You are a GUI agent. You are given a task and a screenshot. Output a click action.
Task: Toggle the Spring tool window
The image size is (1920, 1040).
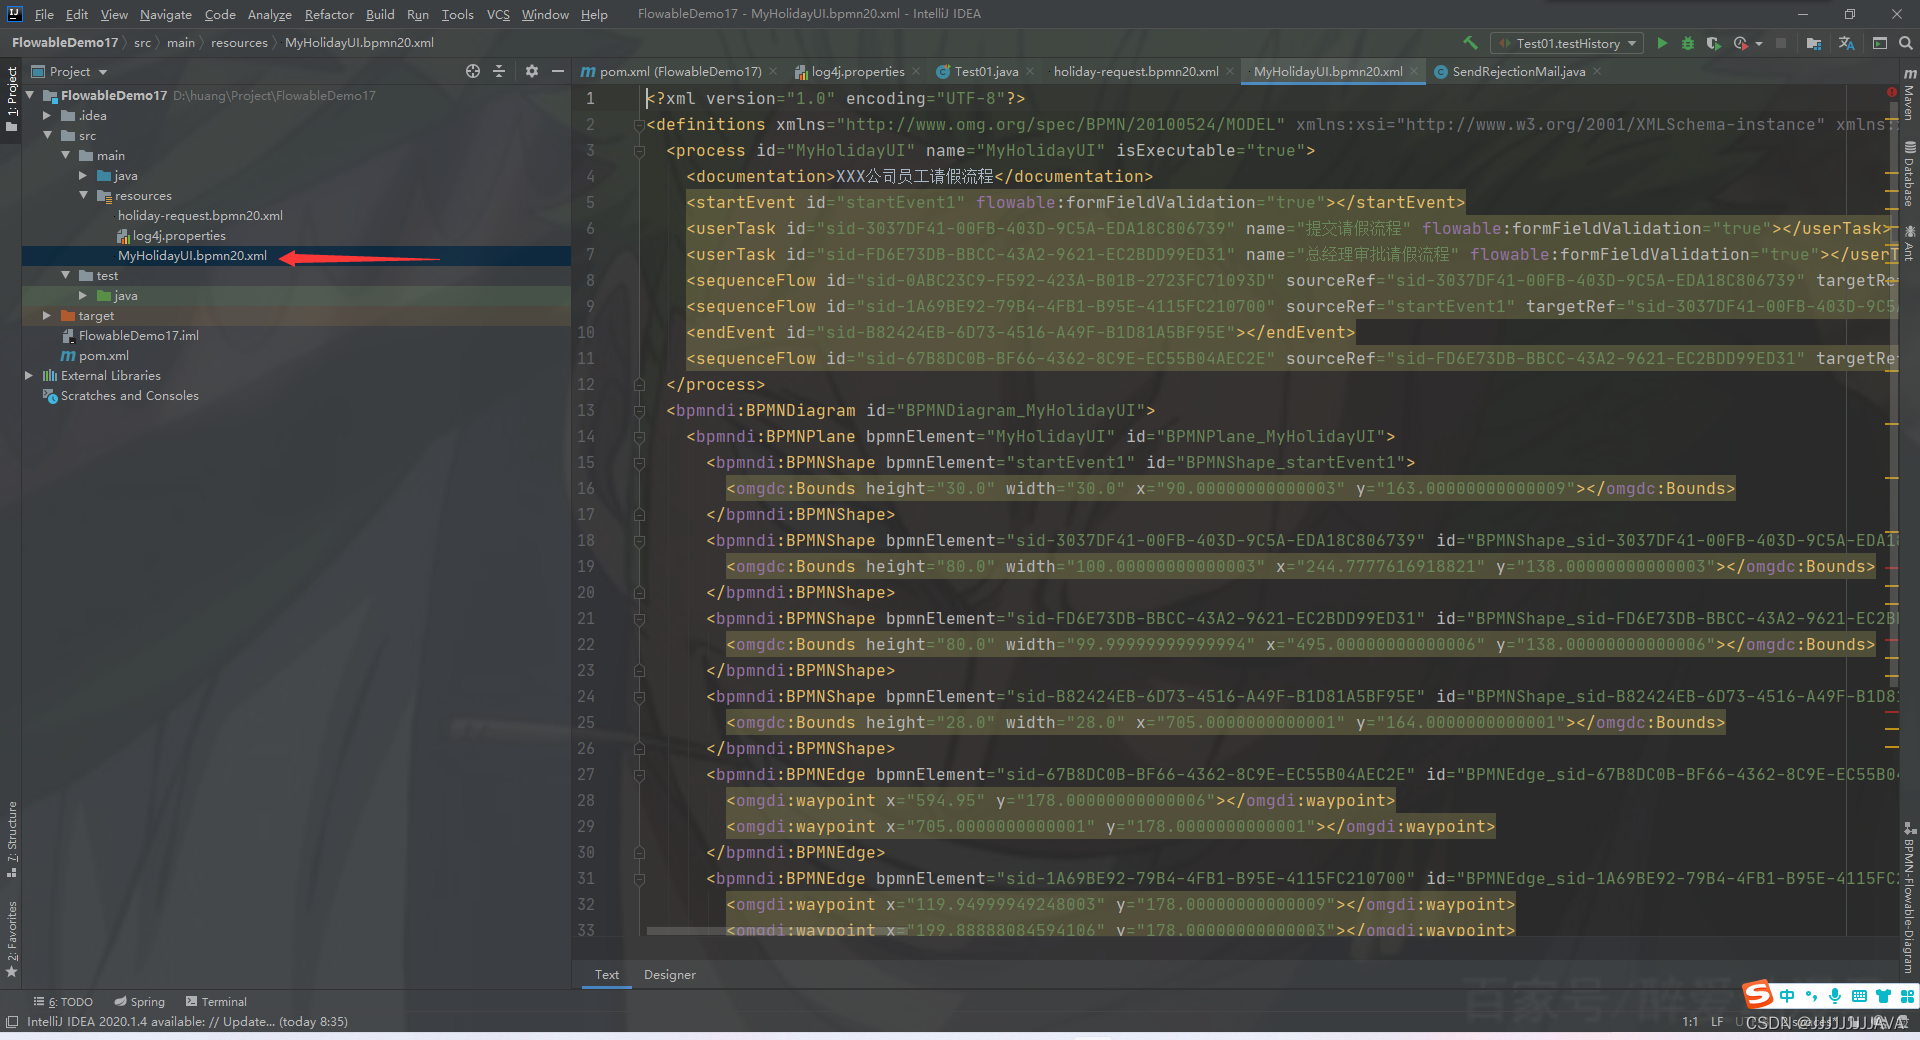[139, 1001]
